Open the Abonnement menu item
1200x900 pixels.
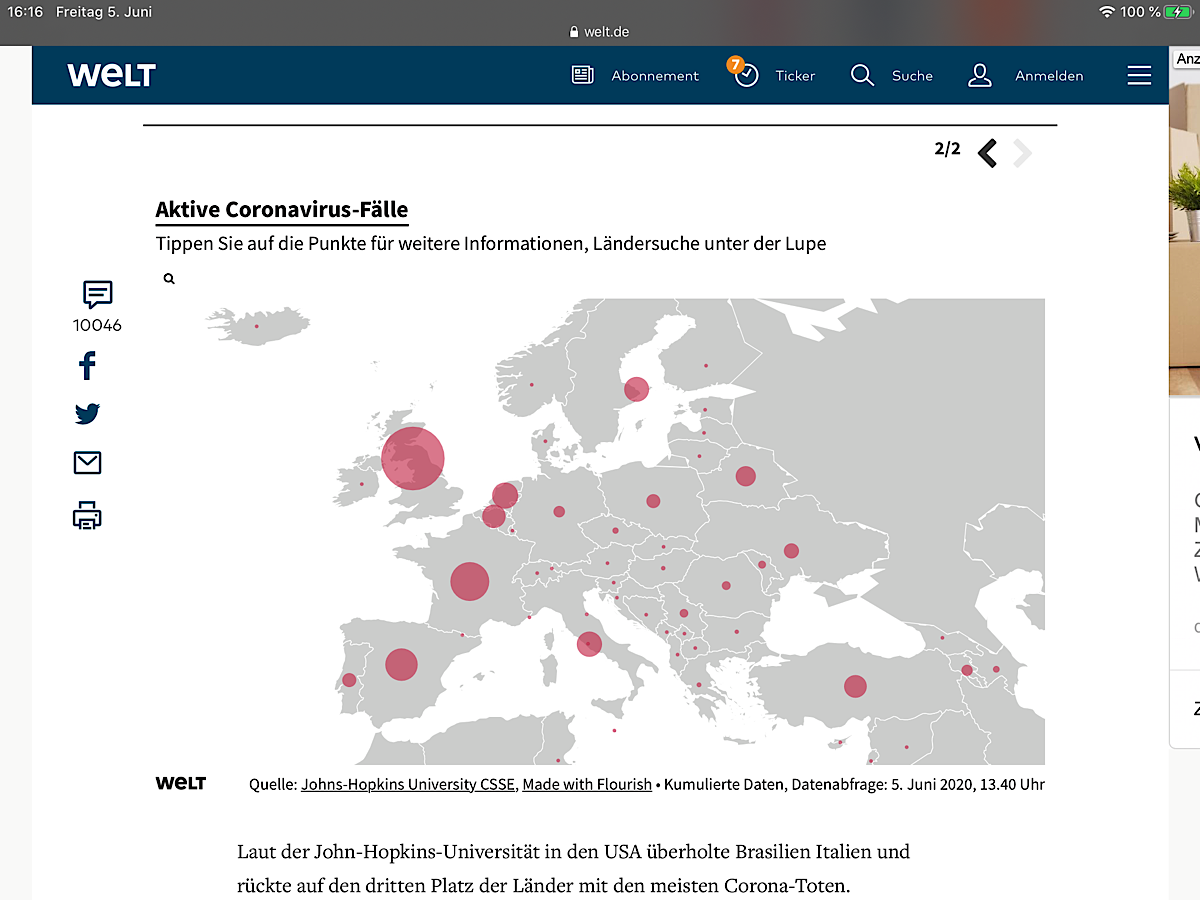click(635, 76)
